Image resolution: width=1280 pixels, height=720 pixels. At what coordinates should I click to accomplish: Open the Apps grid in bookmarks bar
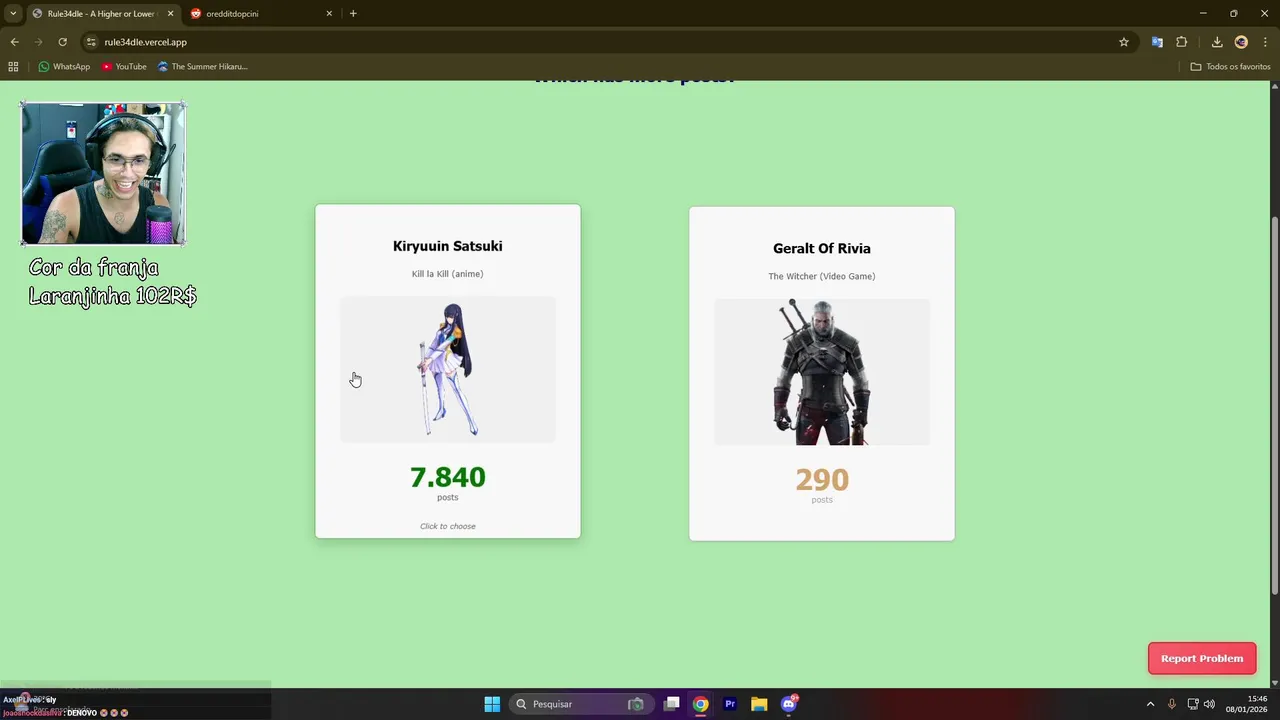coord(13,67)
